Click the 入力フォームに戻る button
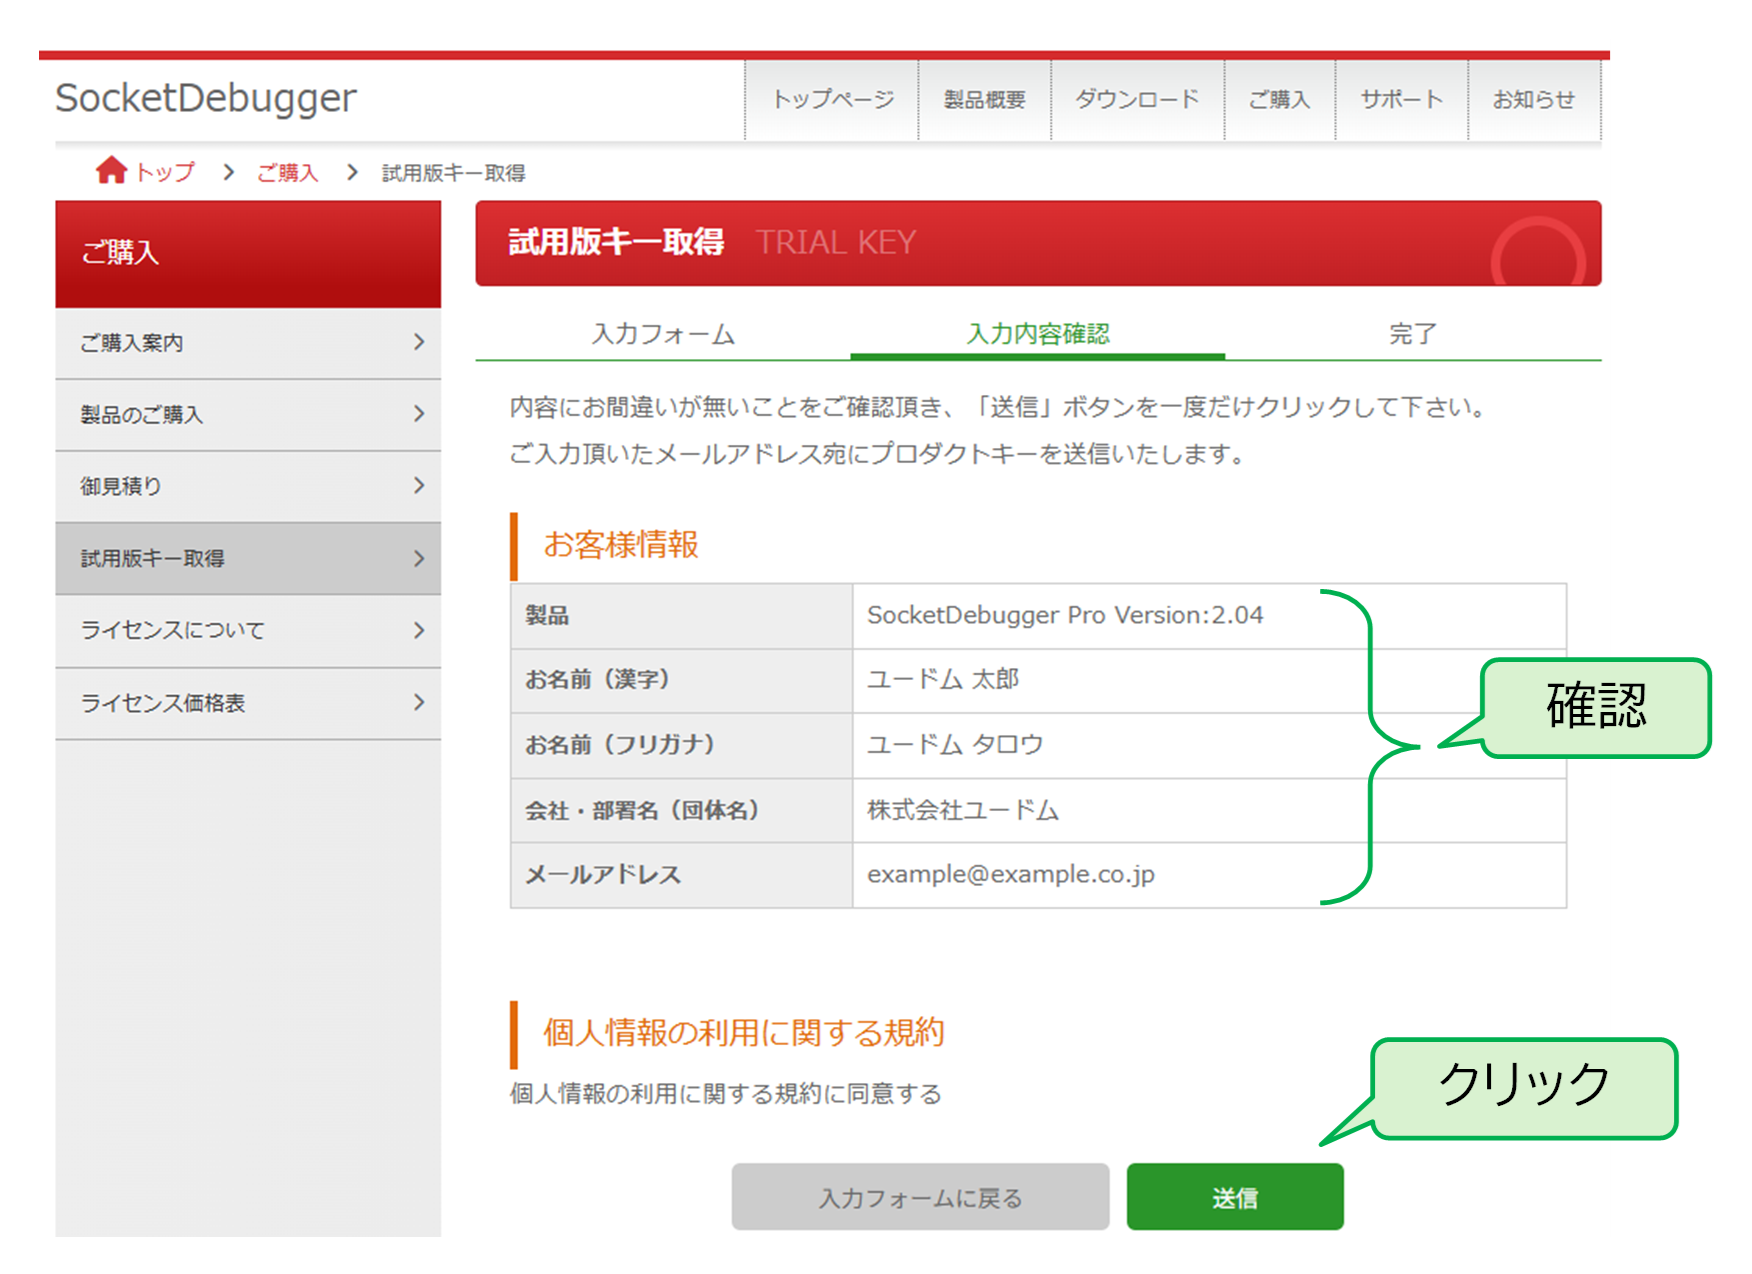 (x=920, y=1196)
